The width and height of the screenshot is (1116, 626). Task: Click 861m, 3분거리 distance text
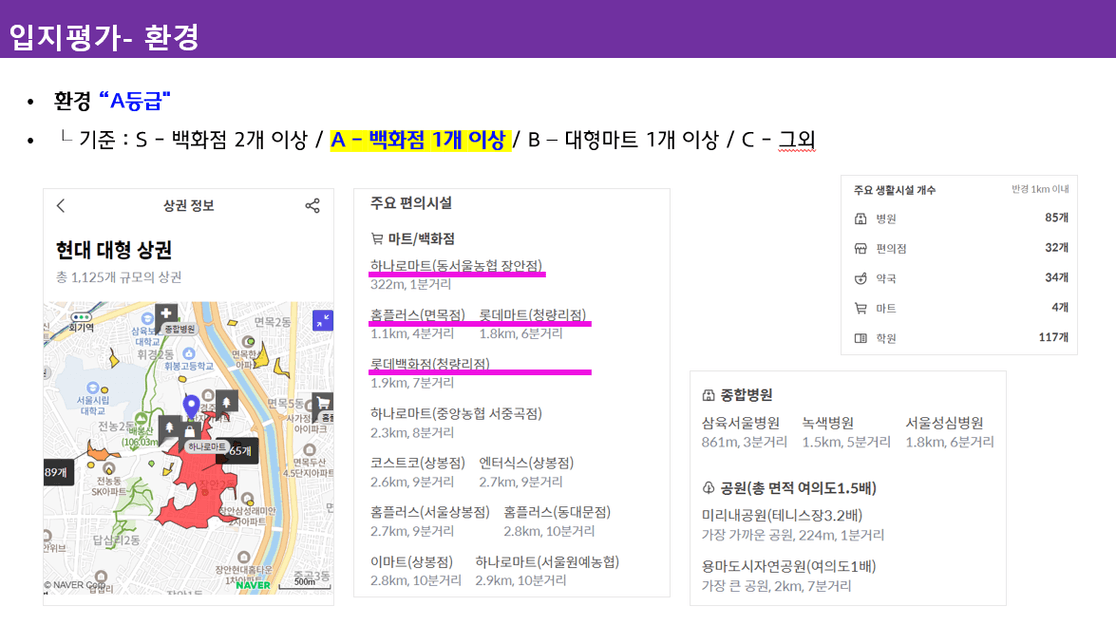[x=744, y=442]
